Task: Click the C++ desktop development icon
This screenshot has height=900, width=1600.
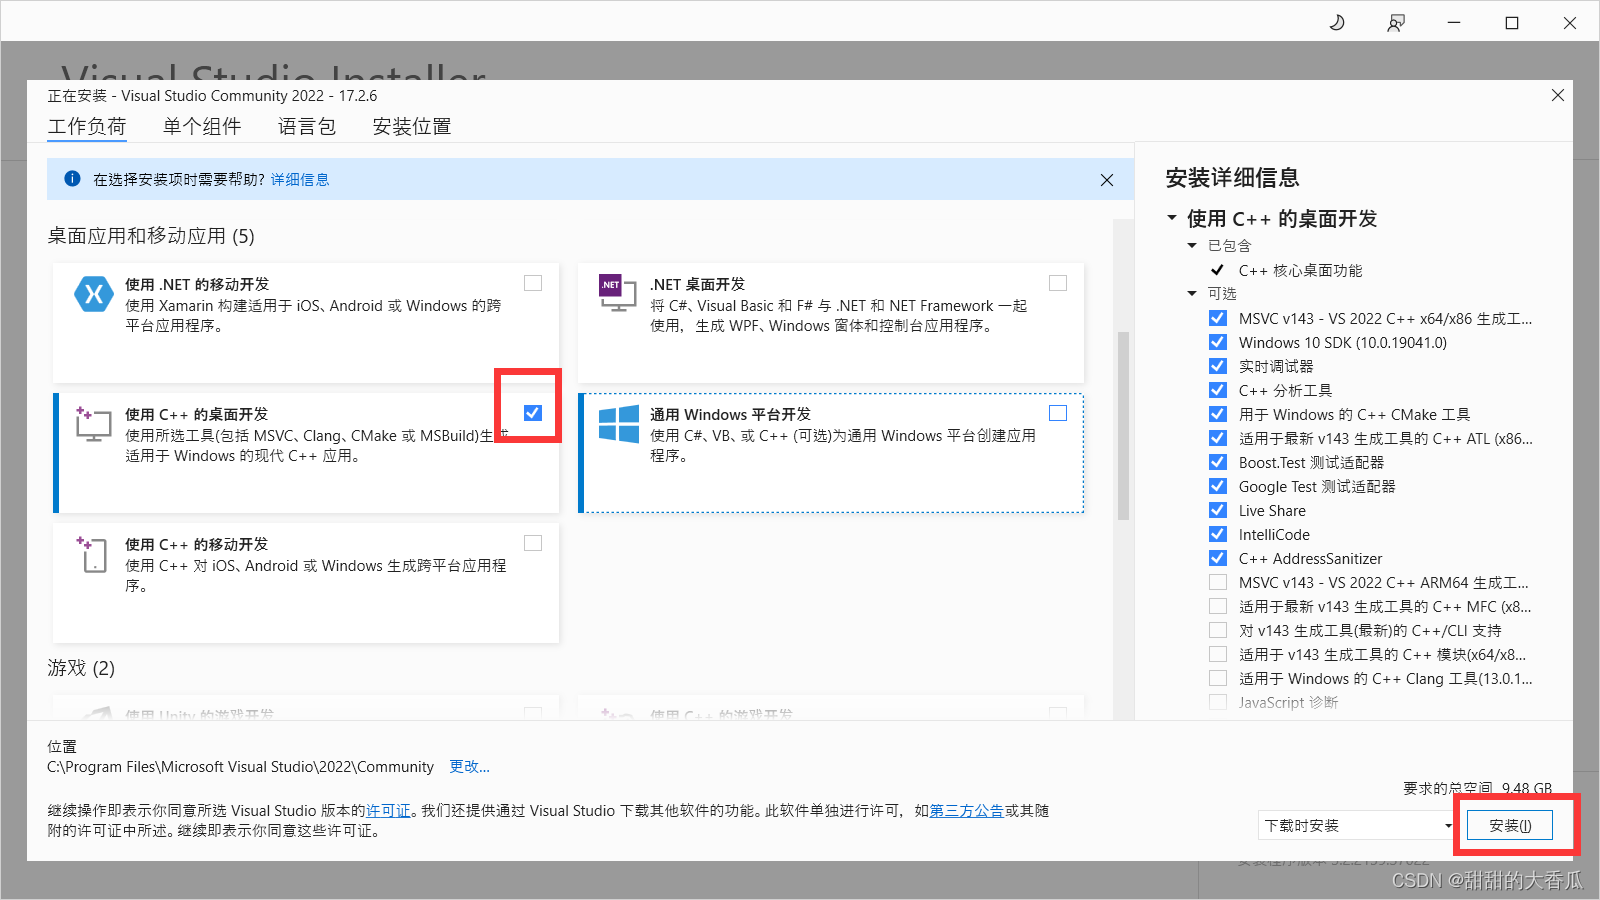Action: (x=93, y=424)
